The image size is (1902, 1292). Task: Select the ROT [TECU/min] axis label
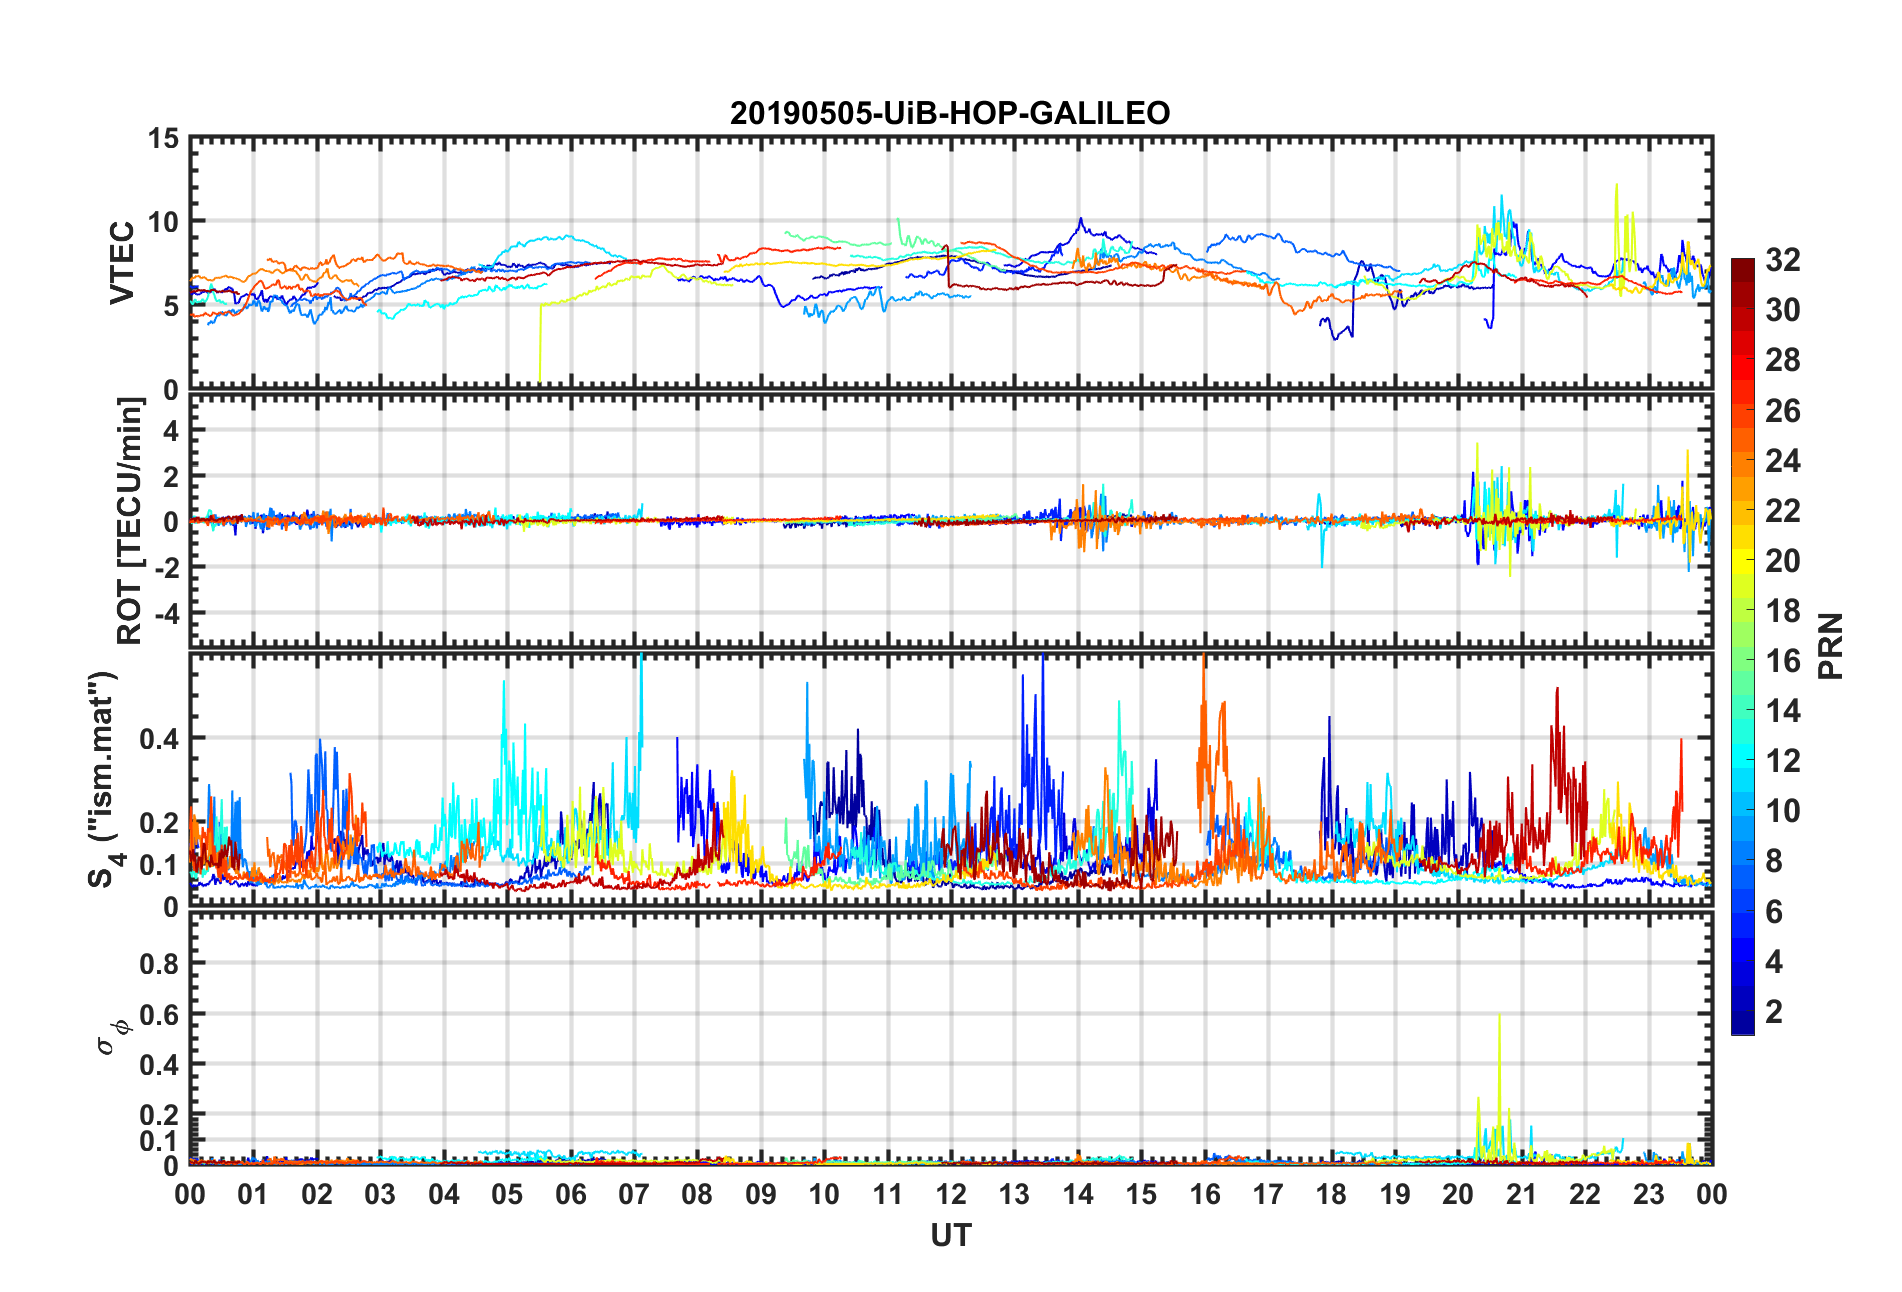(130, 521)
